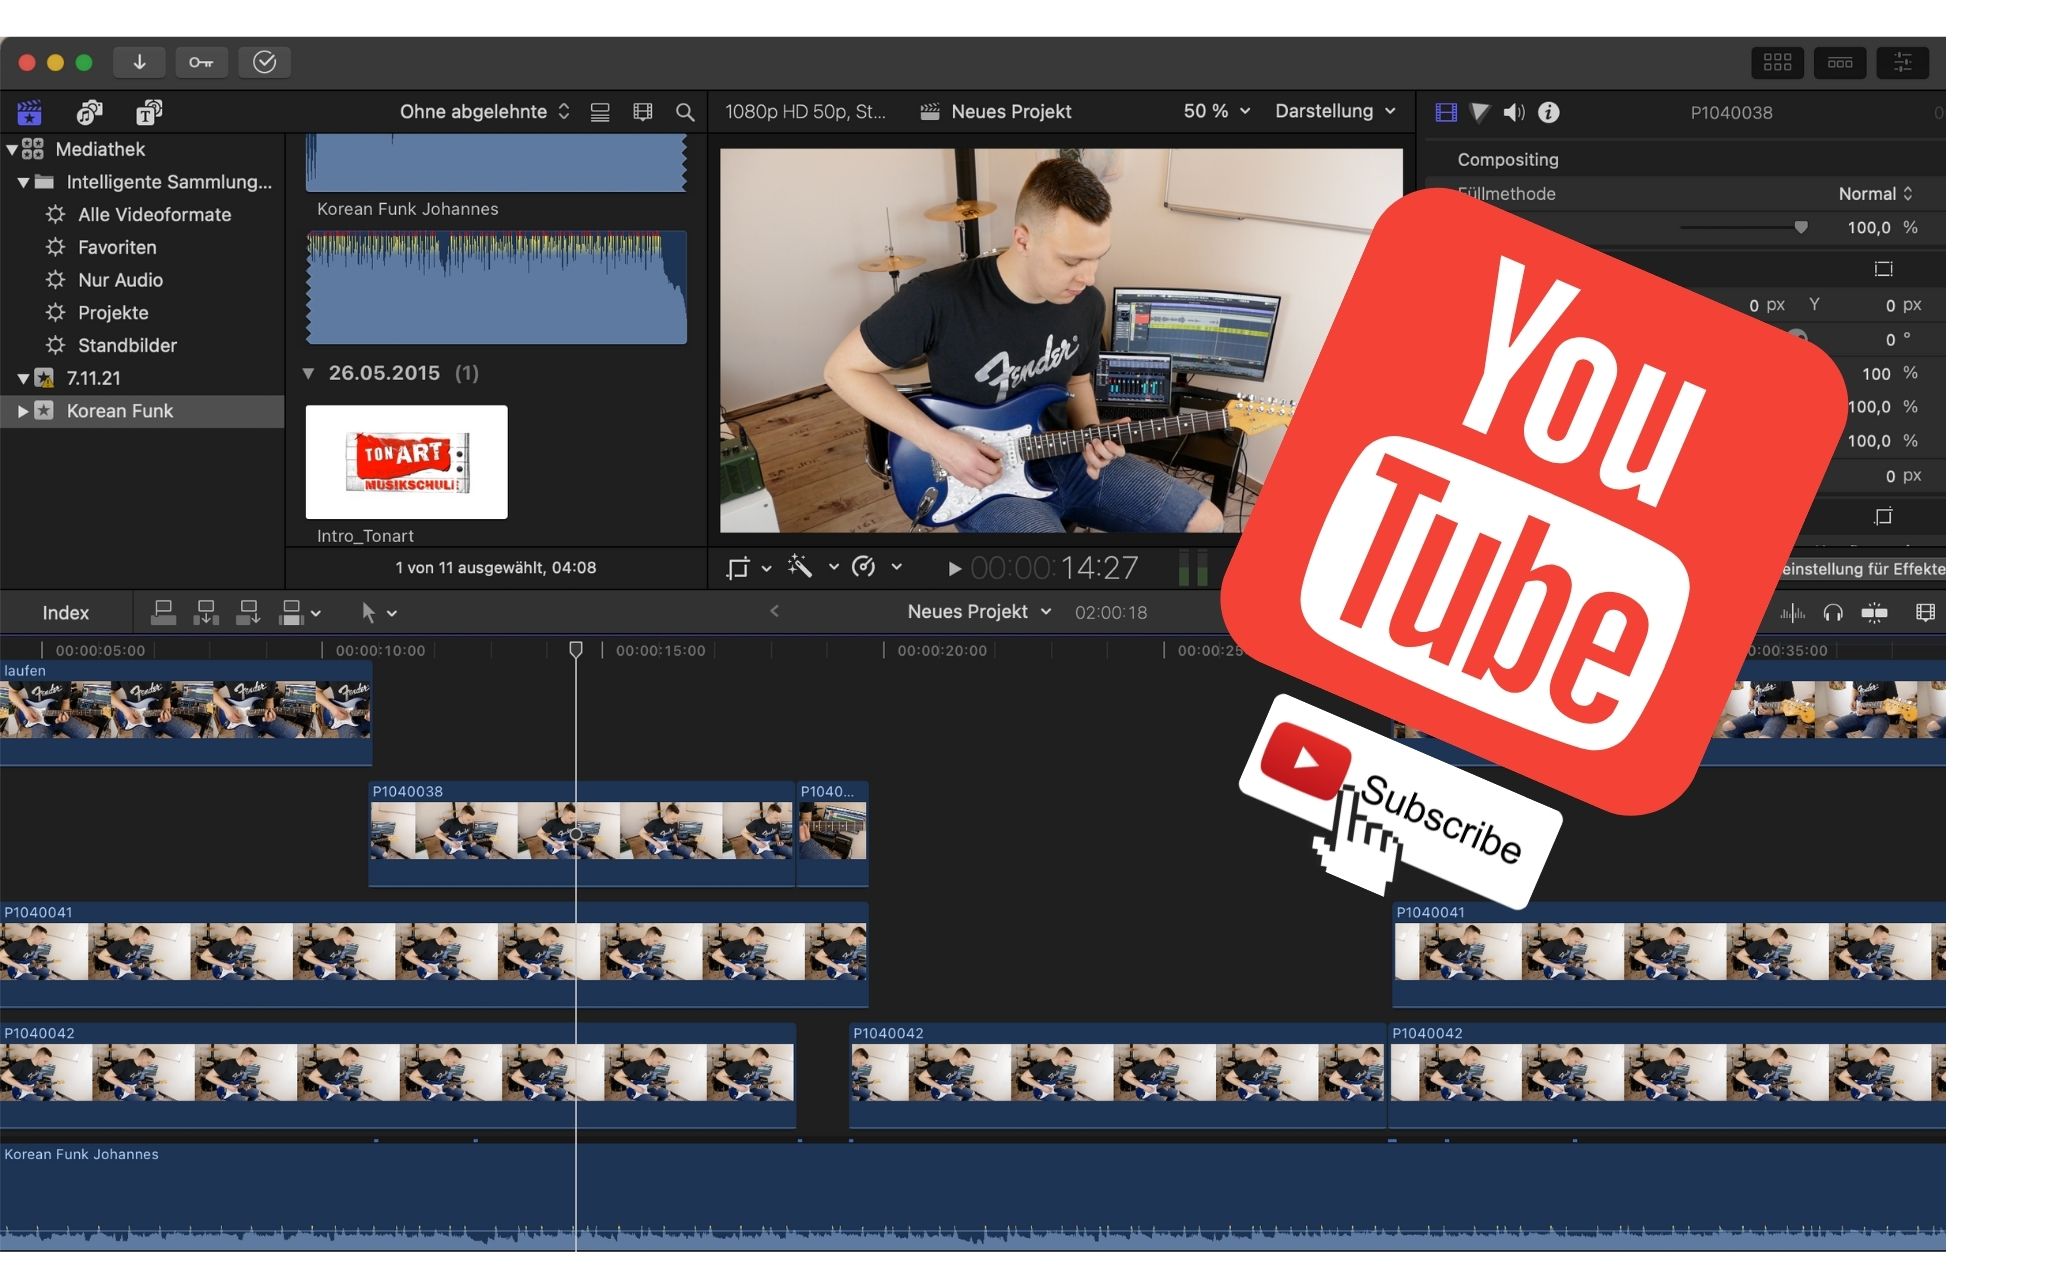The height and width of the screenshot is (1280, 2048).
Task: Open the photos and audio sidebar
Action: [x=90, y=112]
